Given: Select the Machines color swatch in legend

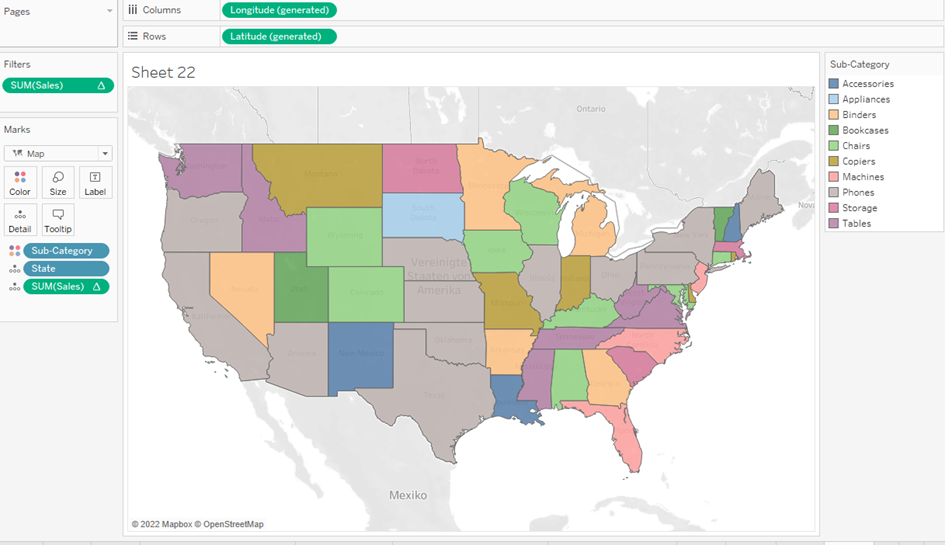Looking at the screenshot, I should 834,177.
